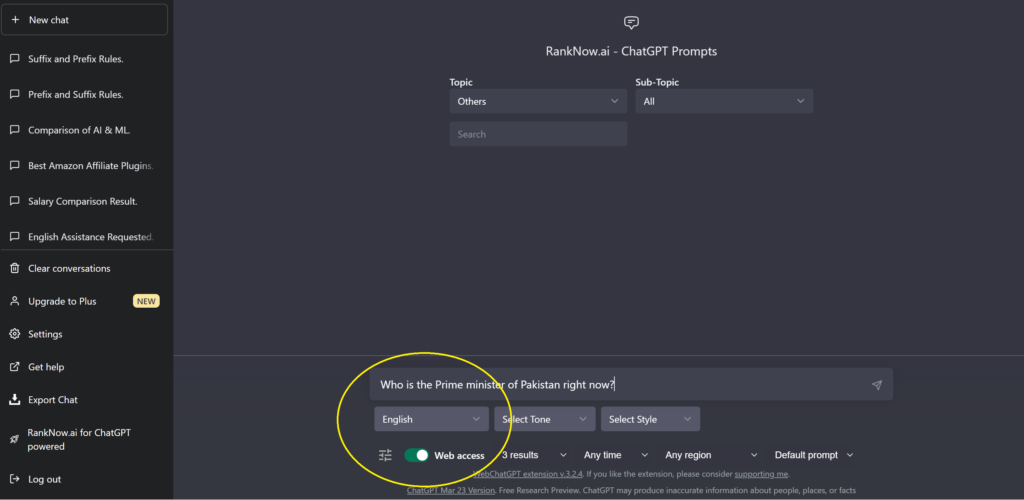The image size is (1024, 500).
Task: Open the 3 results dropdown
Action: (x=534, y=455)
